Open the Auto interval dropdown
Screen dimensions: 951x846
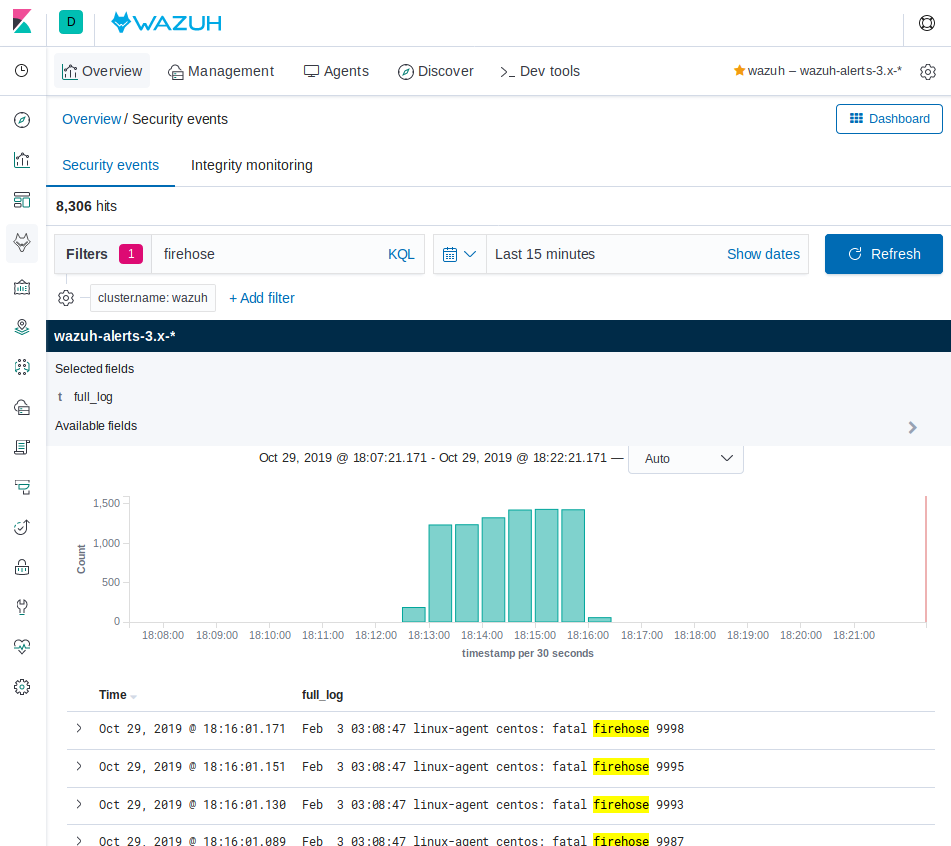point(685,458)
